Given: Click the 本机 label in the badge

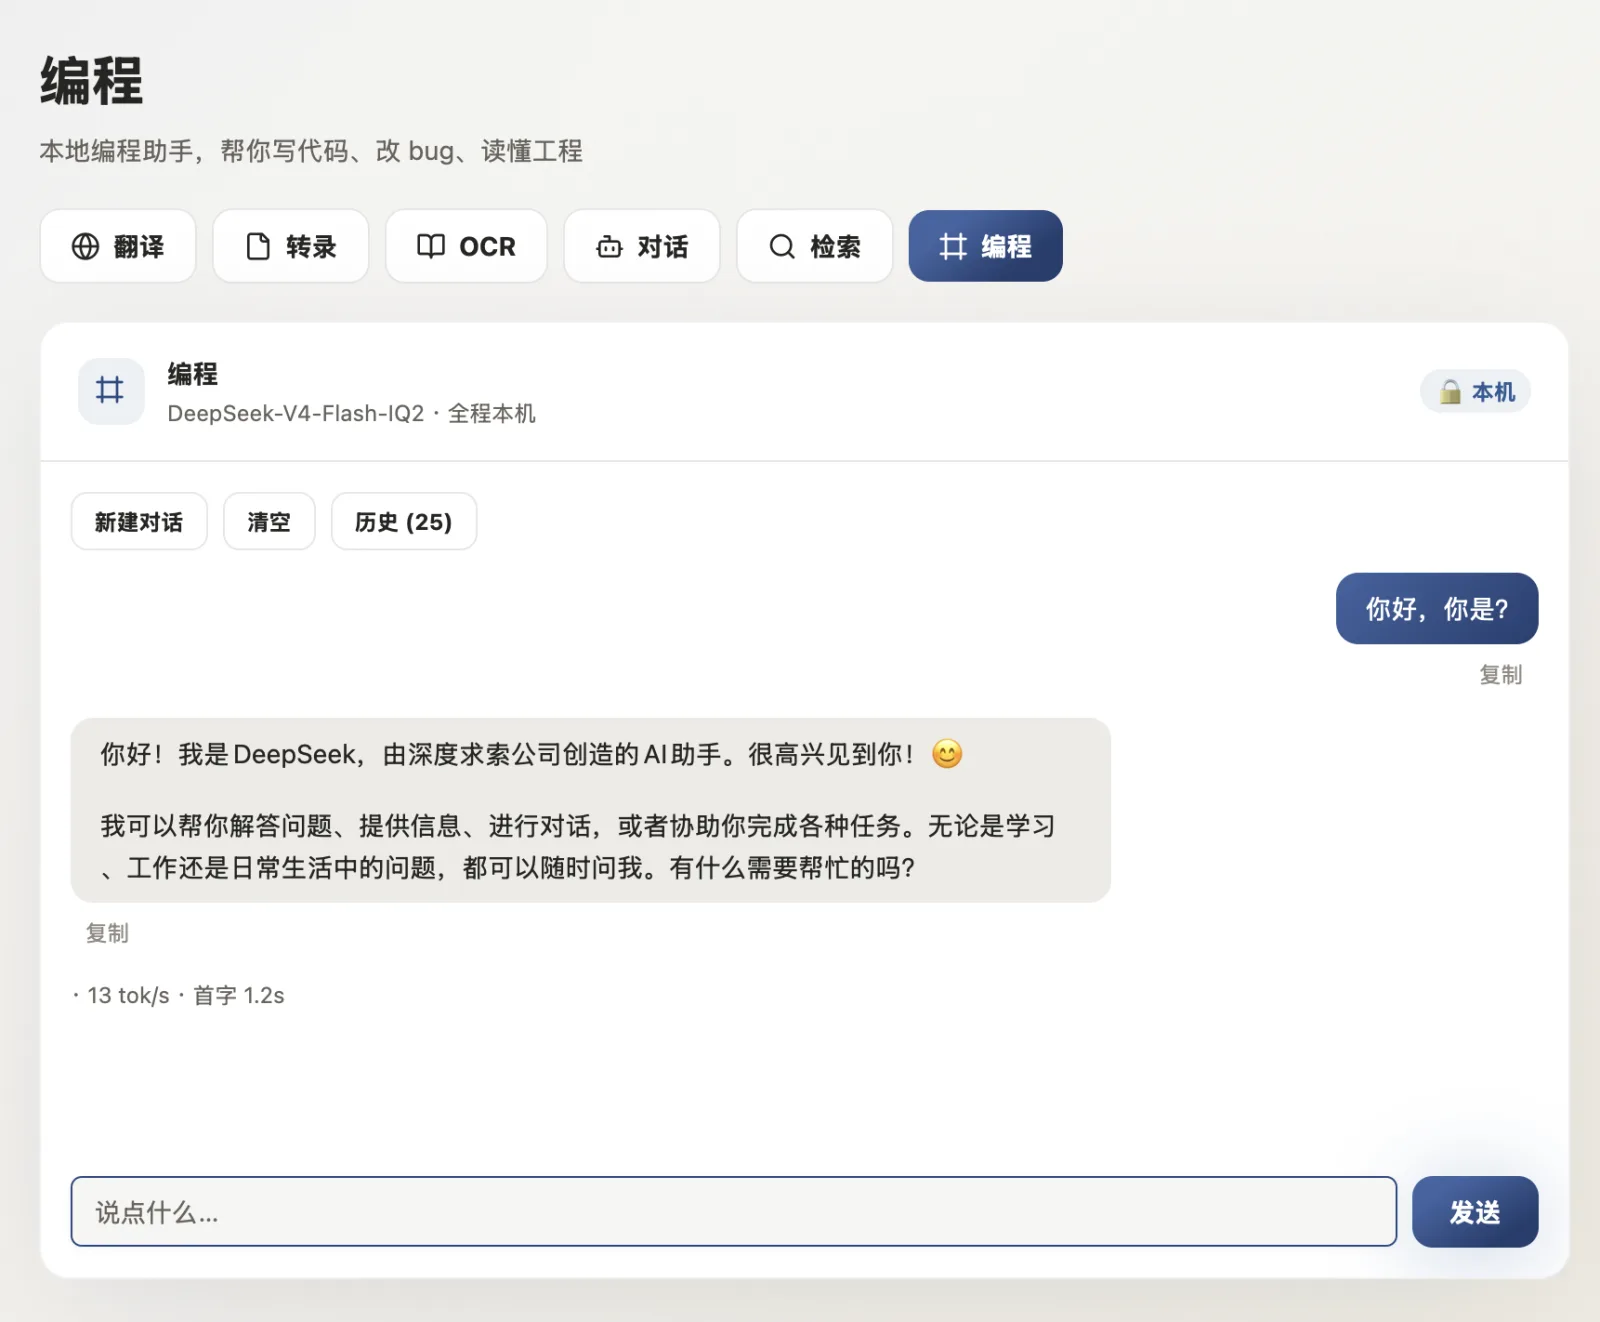Looking at the screenshot, I should click(1494, 392).
